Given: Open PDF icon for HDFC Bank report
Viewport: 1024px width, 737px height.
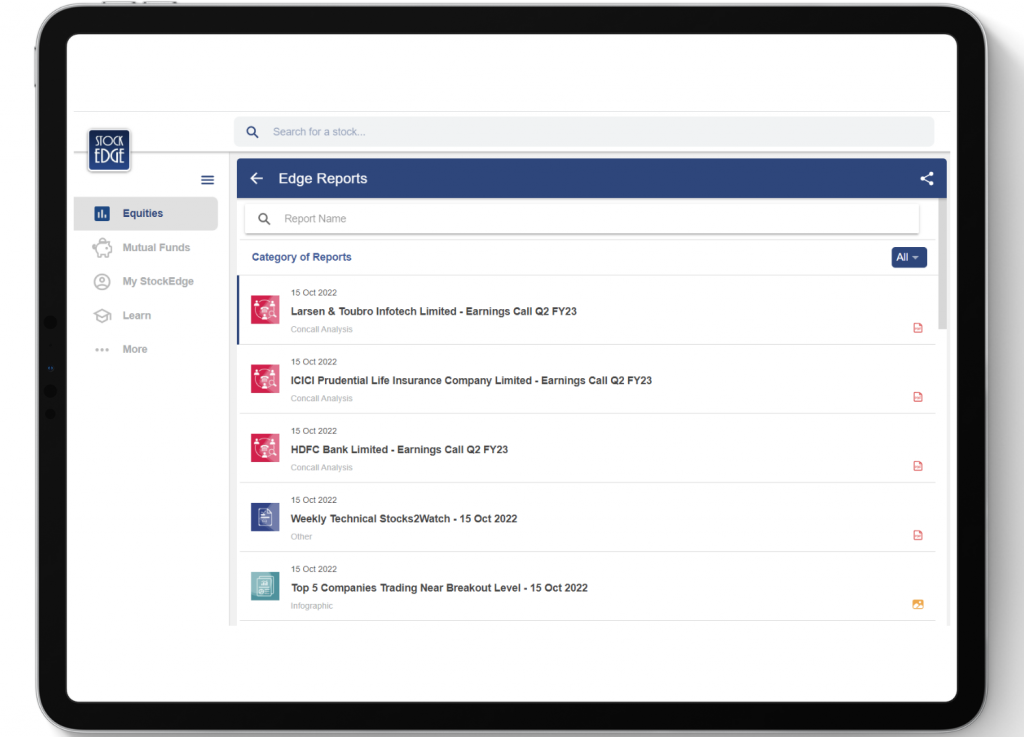Looking at the screenshot, I should point(918,466).
